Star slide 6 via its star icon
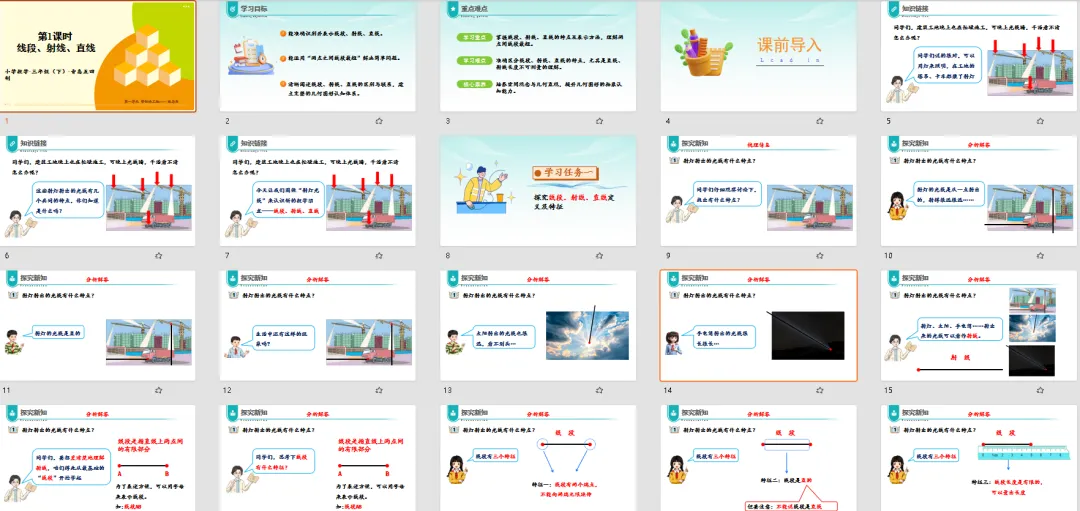The image size is (1080, 511). point(158,256)
